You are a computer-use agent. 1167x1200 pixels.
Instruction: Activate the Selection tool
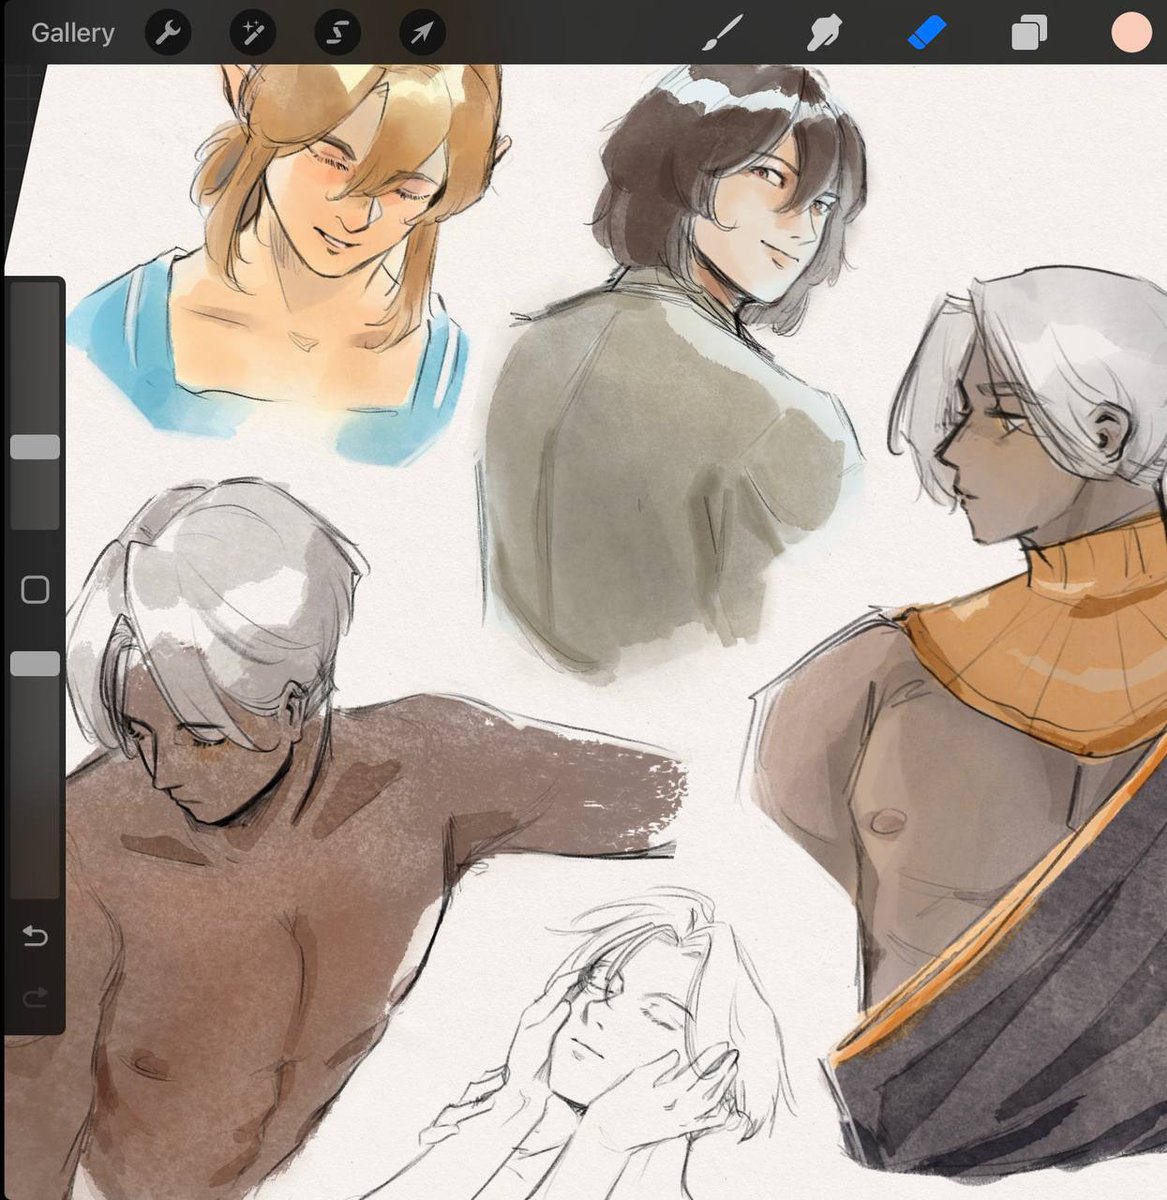[x=338, y=34]
